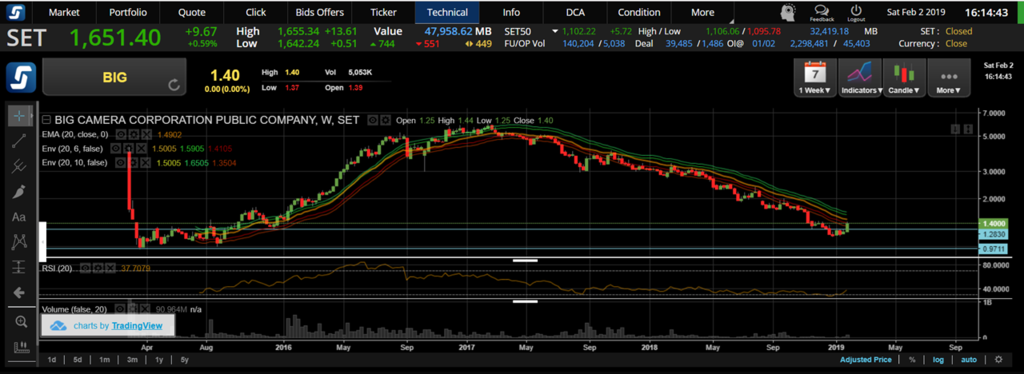The image size is (1024, 374).
Task: Expand the Indicators dropdown menu
Action: [859, 78]
